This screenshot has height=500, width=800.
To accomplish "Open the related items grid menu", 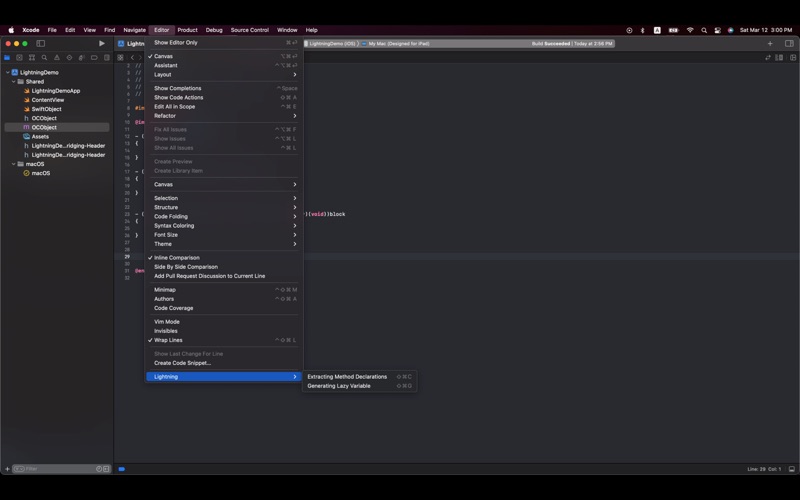I will (120, 58).
